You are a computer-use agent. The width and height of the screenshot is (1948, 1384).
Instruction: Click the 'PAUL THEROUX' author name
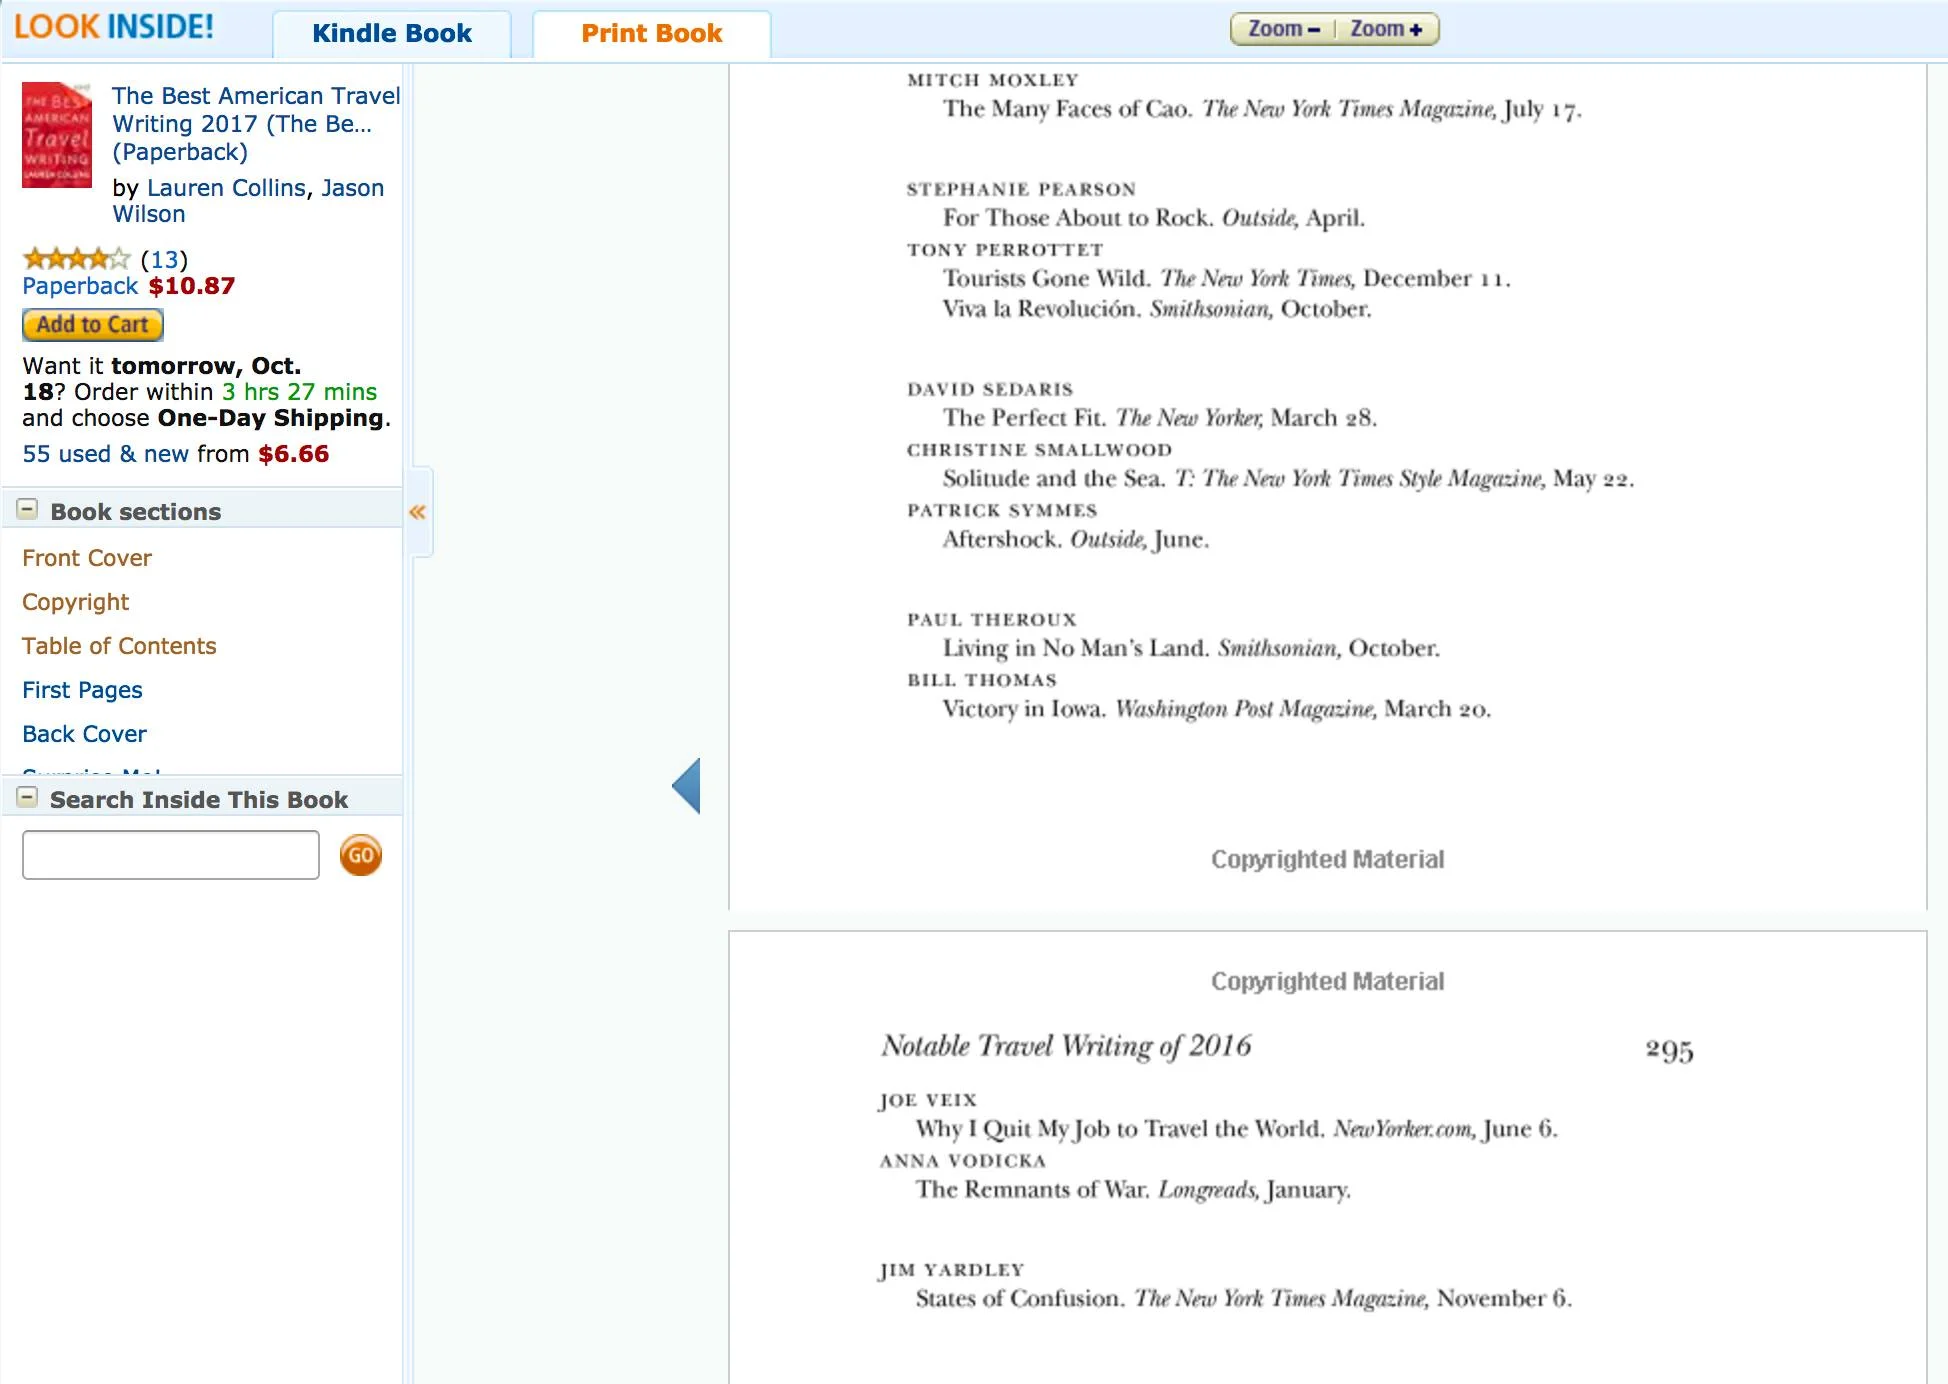tap(991, 619)
